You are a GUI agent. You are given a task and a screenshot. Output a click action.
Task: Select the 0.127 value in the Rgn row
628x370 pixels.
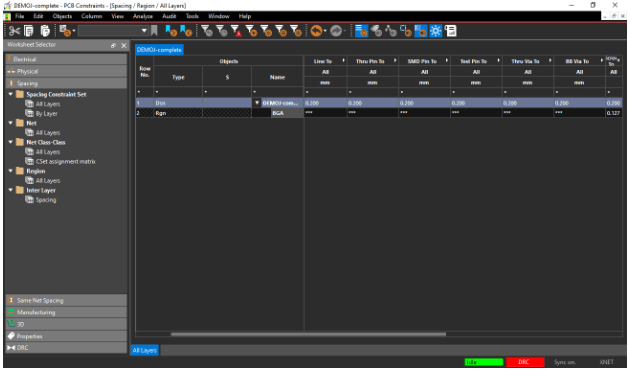pos(614,113)
